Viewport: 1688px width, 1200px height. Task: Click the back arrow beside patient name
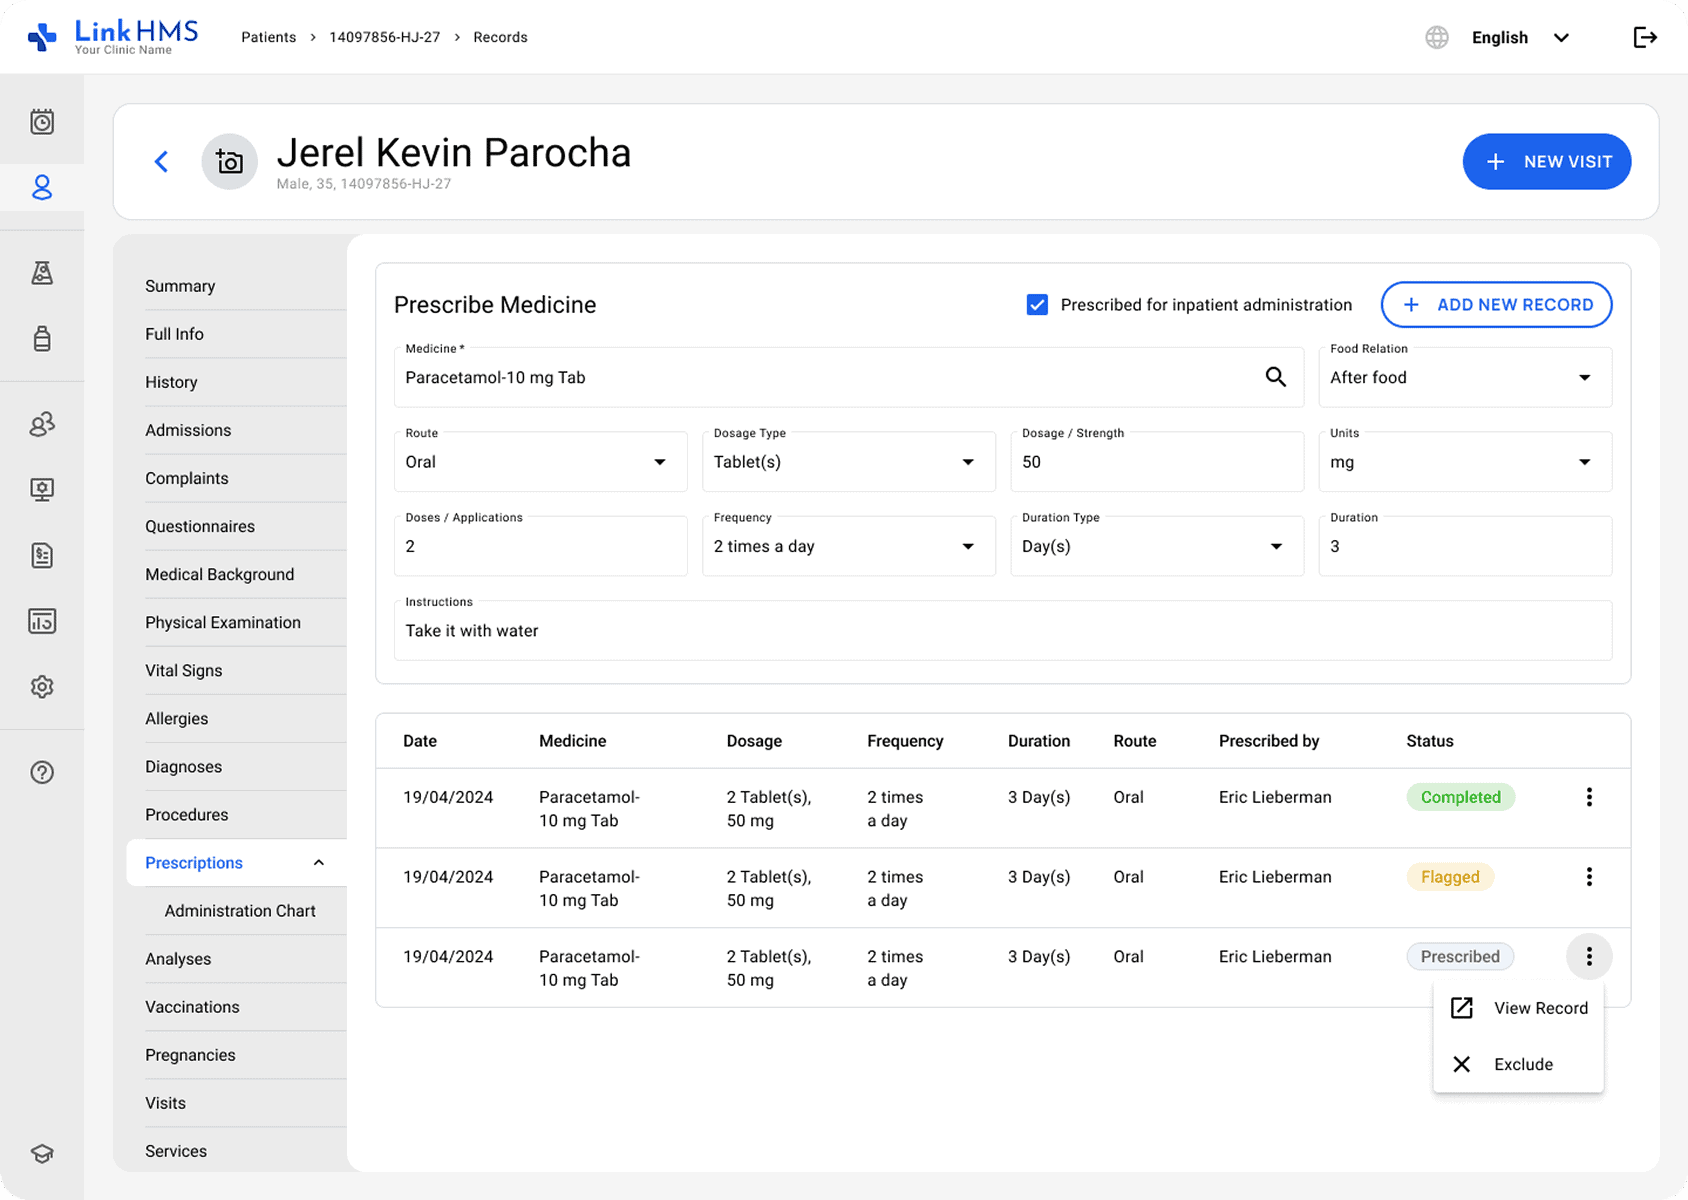161,162
